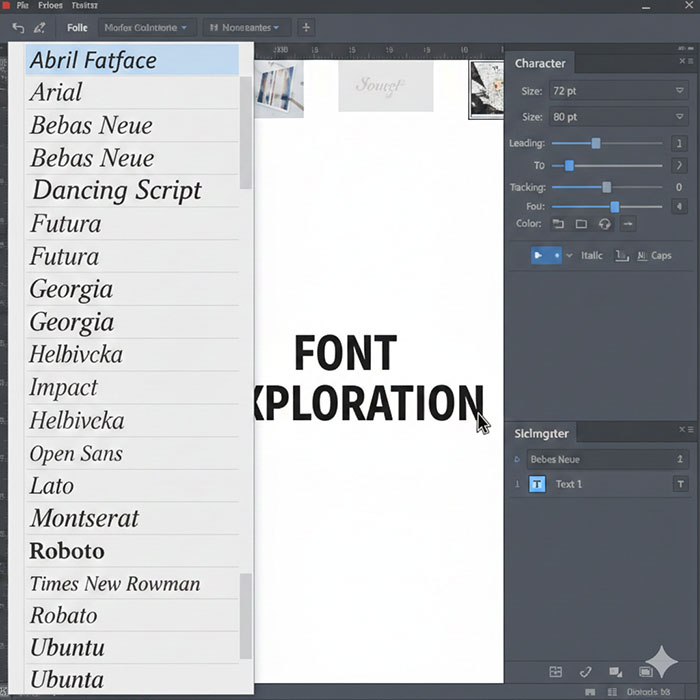The width and height of the screenshot is (700, 700).
Task: Close the Character panel with its X
Action: (682, 61)
